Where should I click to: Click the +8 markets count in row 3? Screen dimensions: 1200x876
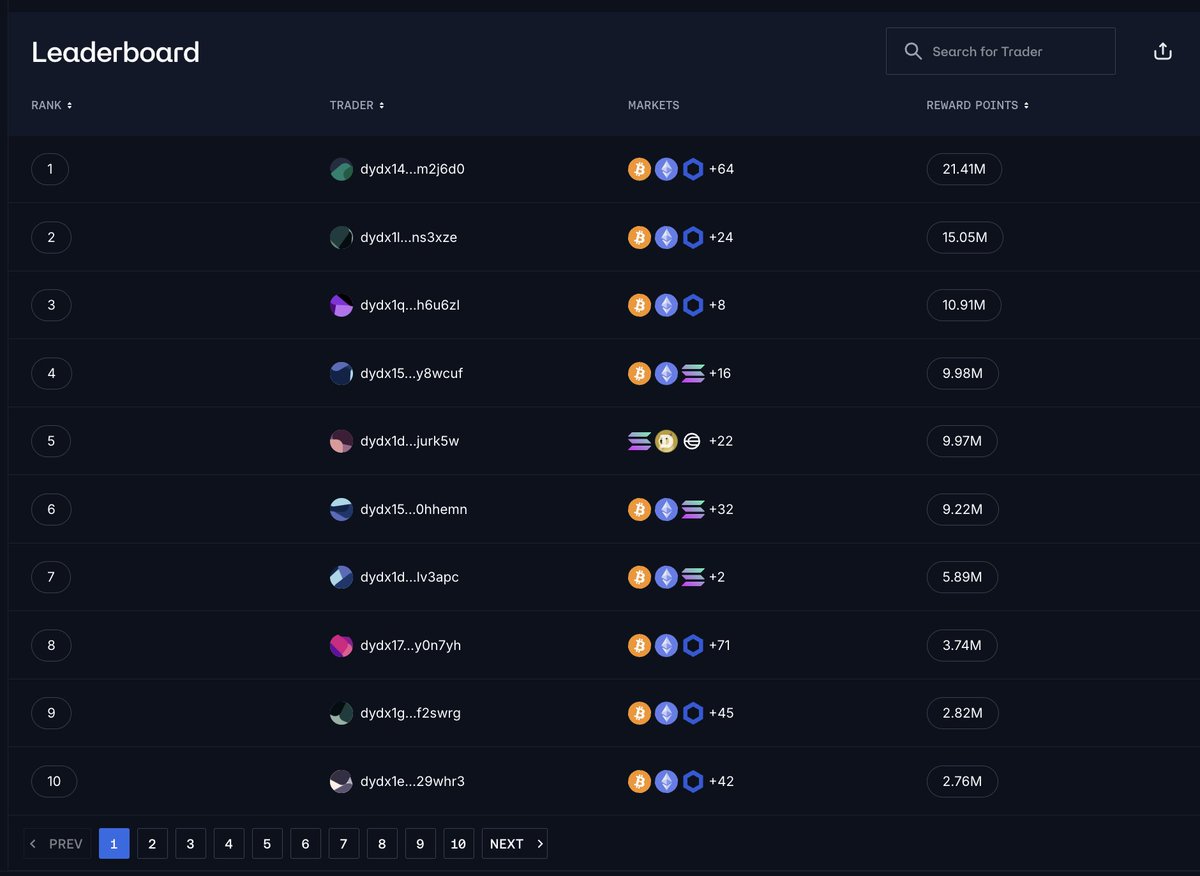(x=717, y=305)
